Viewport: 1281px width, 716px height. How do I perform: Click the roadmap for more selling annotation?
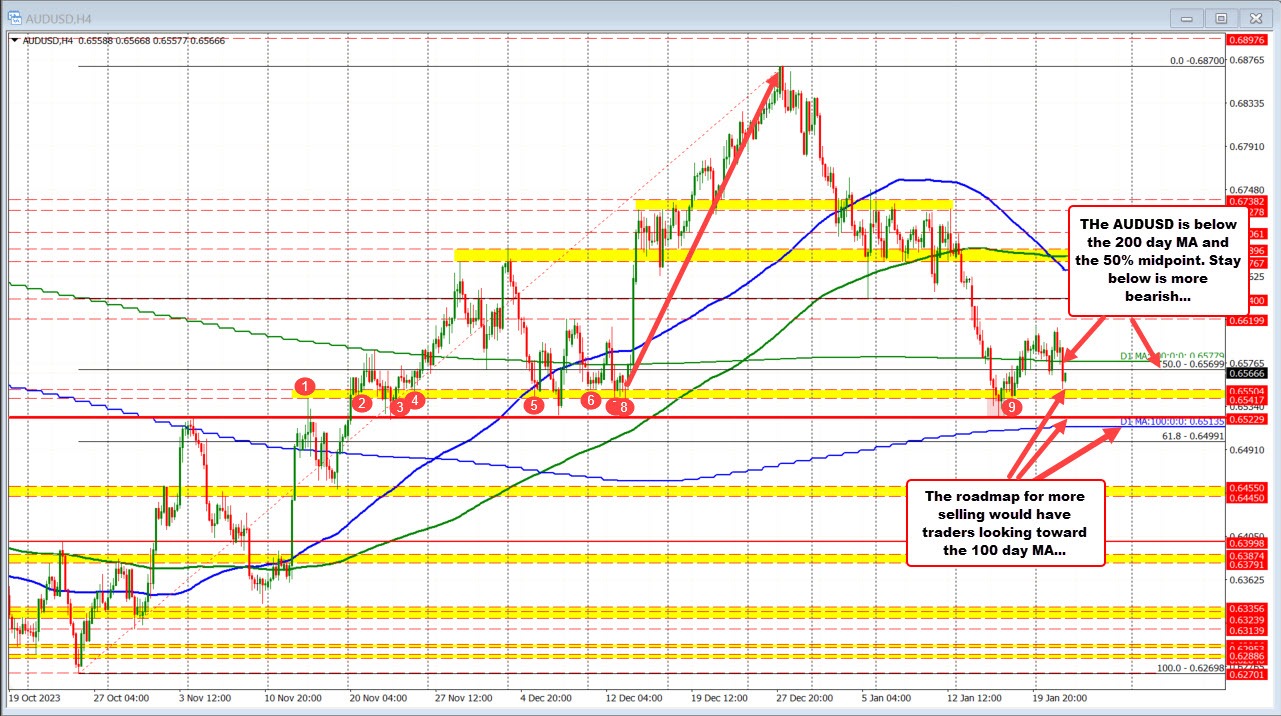[1004, 523]
